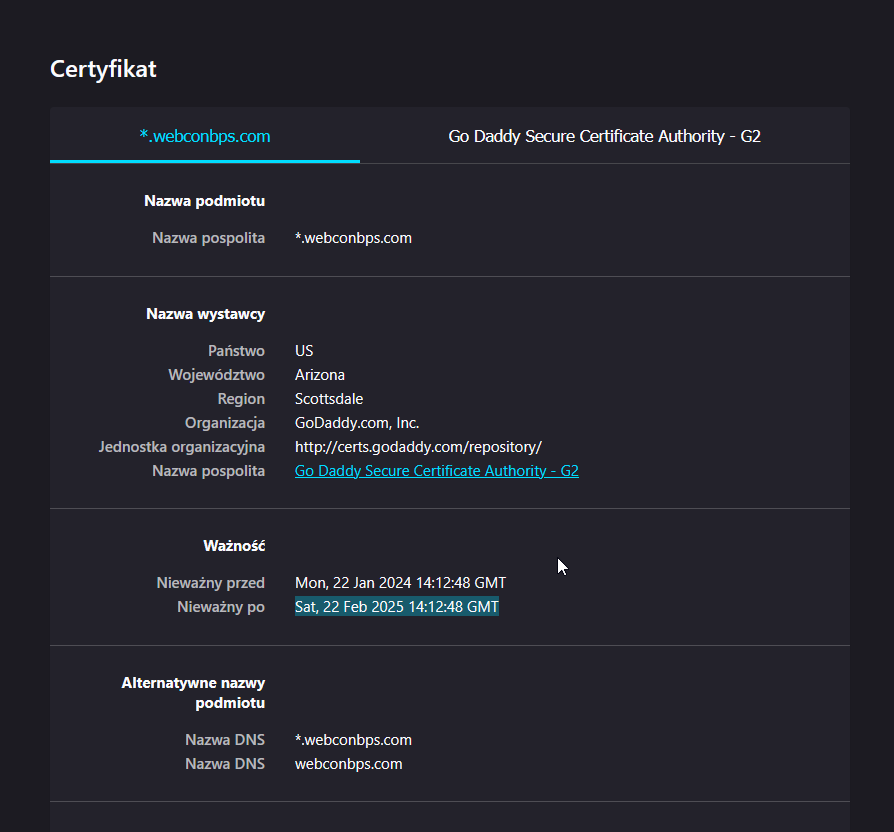894x832 pixels.
Task: Click the subject common name value *.webconbps.com
Action: pos(353,238)
